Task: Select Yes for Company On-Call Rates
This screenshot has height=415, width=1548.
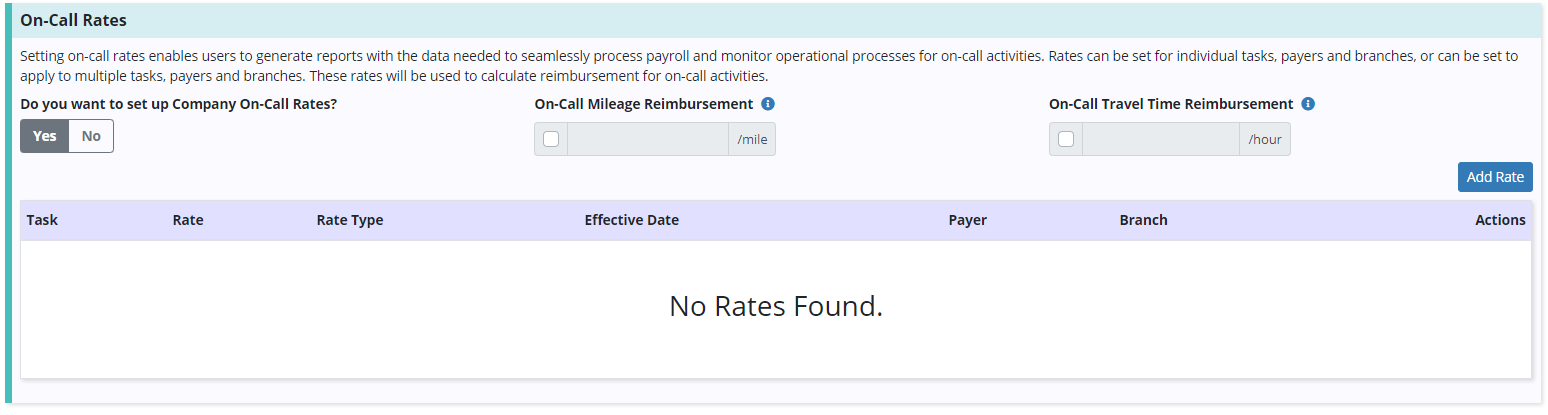Action: (x=45, y=136)
